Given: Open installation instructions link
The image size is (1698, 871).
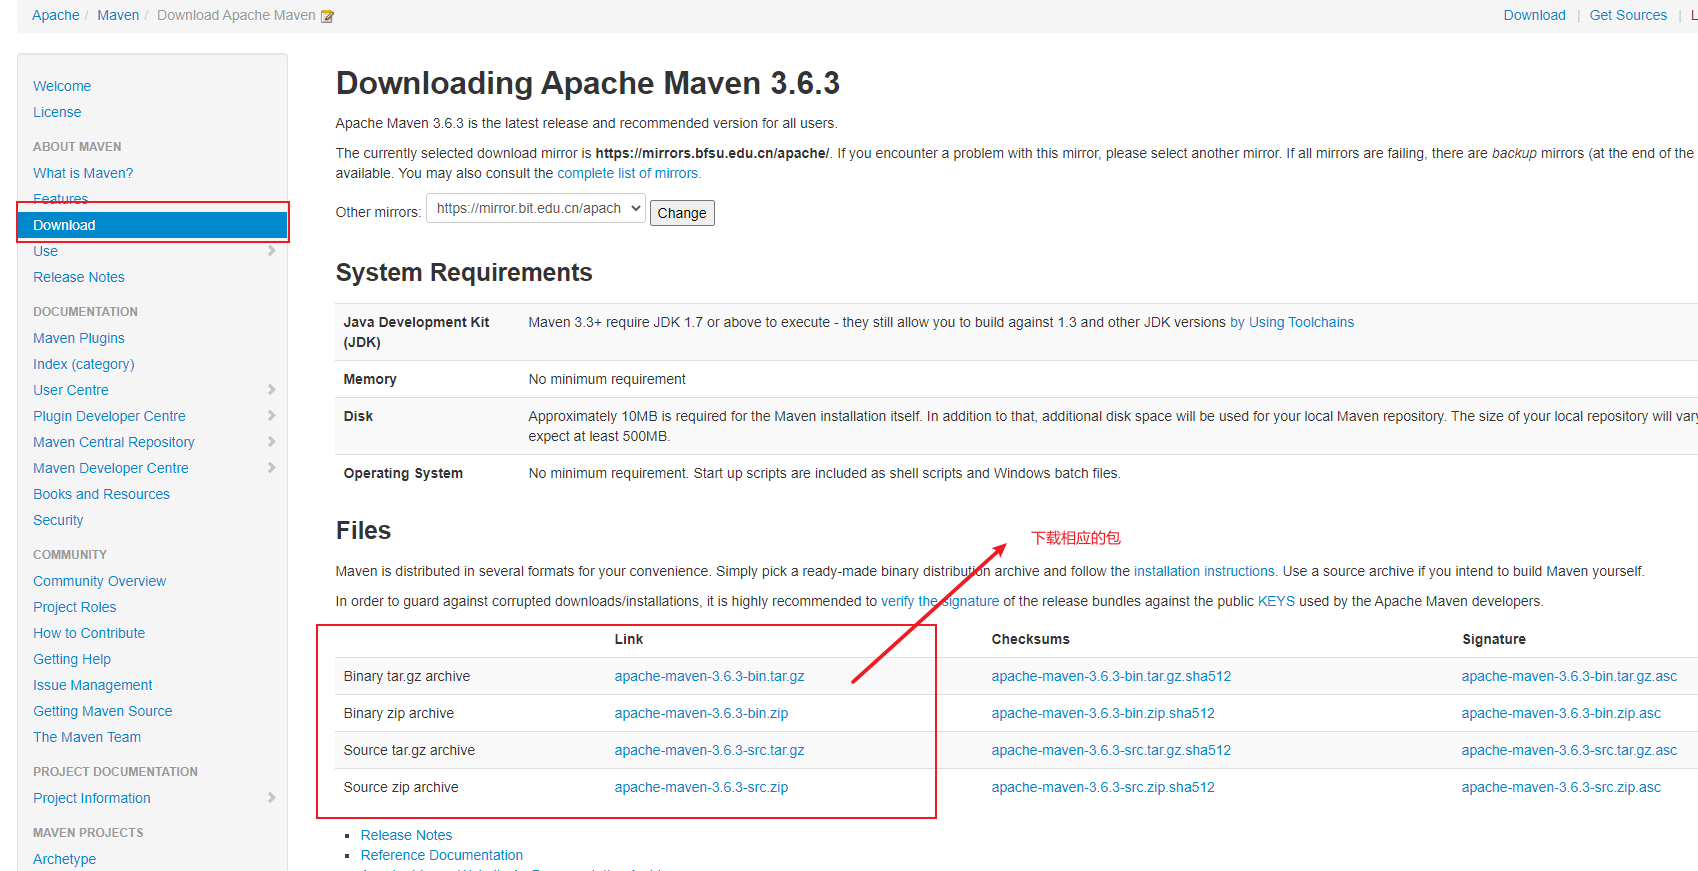Looking at the screenshot, I should point(1204,571).
